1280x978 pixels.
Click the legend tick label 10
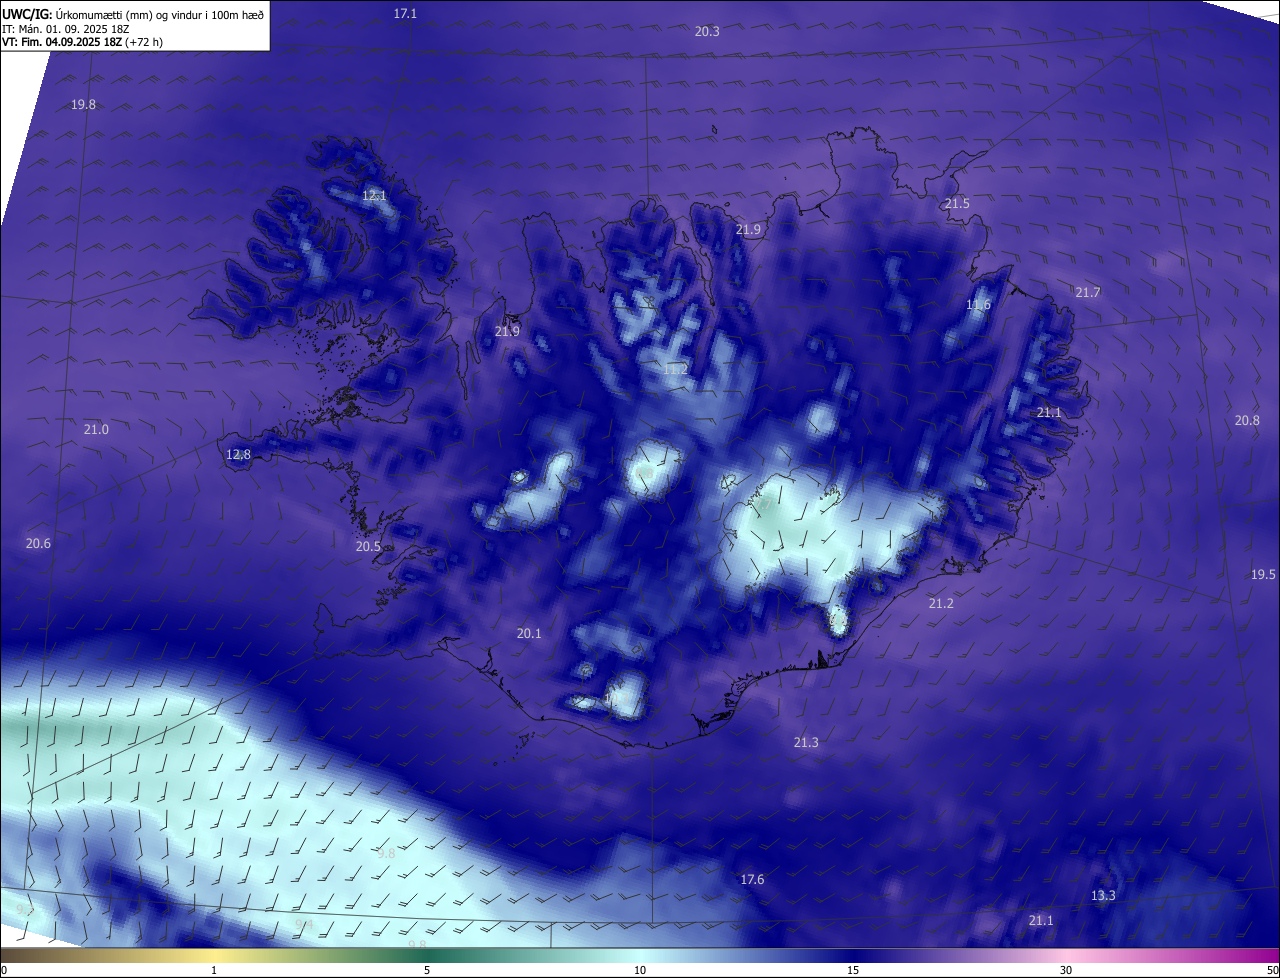coord(640,971)
